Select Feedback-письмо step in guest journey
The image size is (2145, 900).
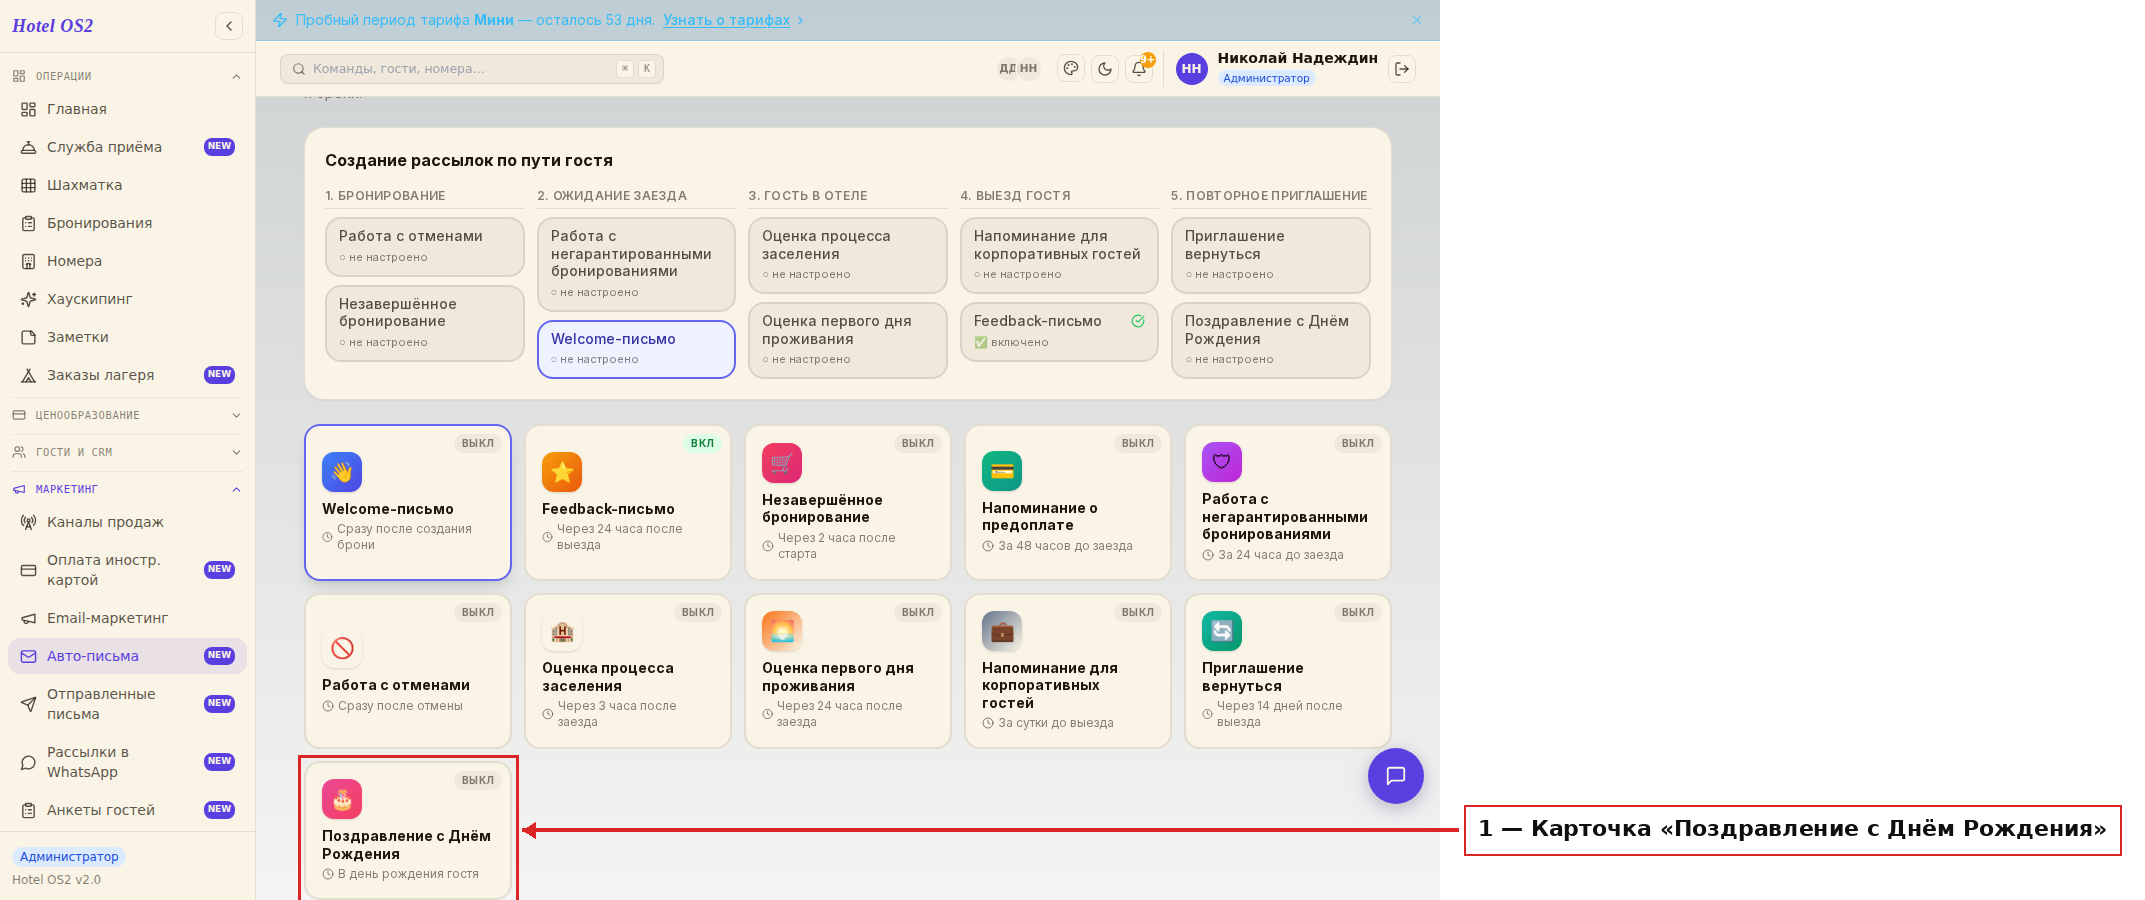point(1059,332)
